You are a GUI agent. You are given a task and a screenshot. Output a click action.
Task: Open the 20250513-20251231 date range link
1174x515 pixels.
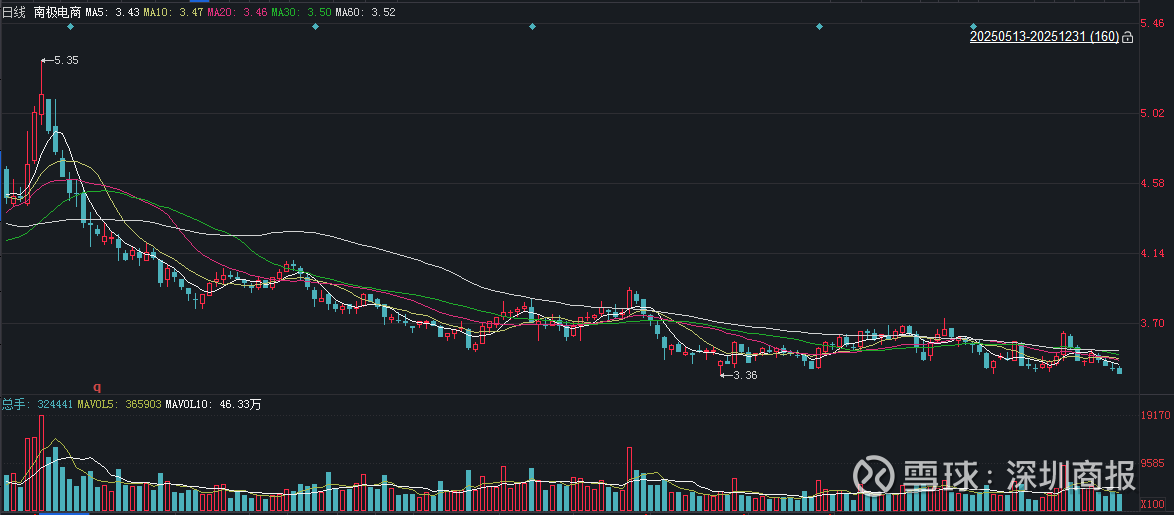point(1044,37)
